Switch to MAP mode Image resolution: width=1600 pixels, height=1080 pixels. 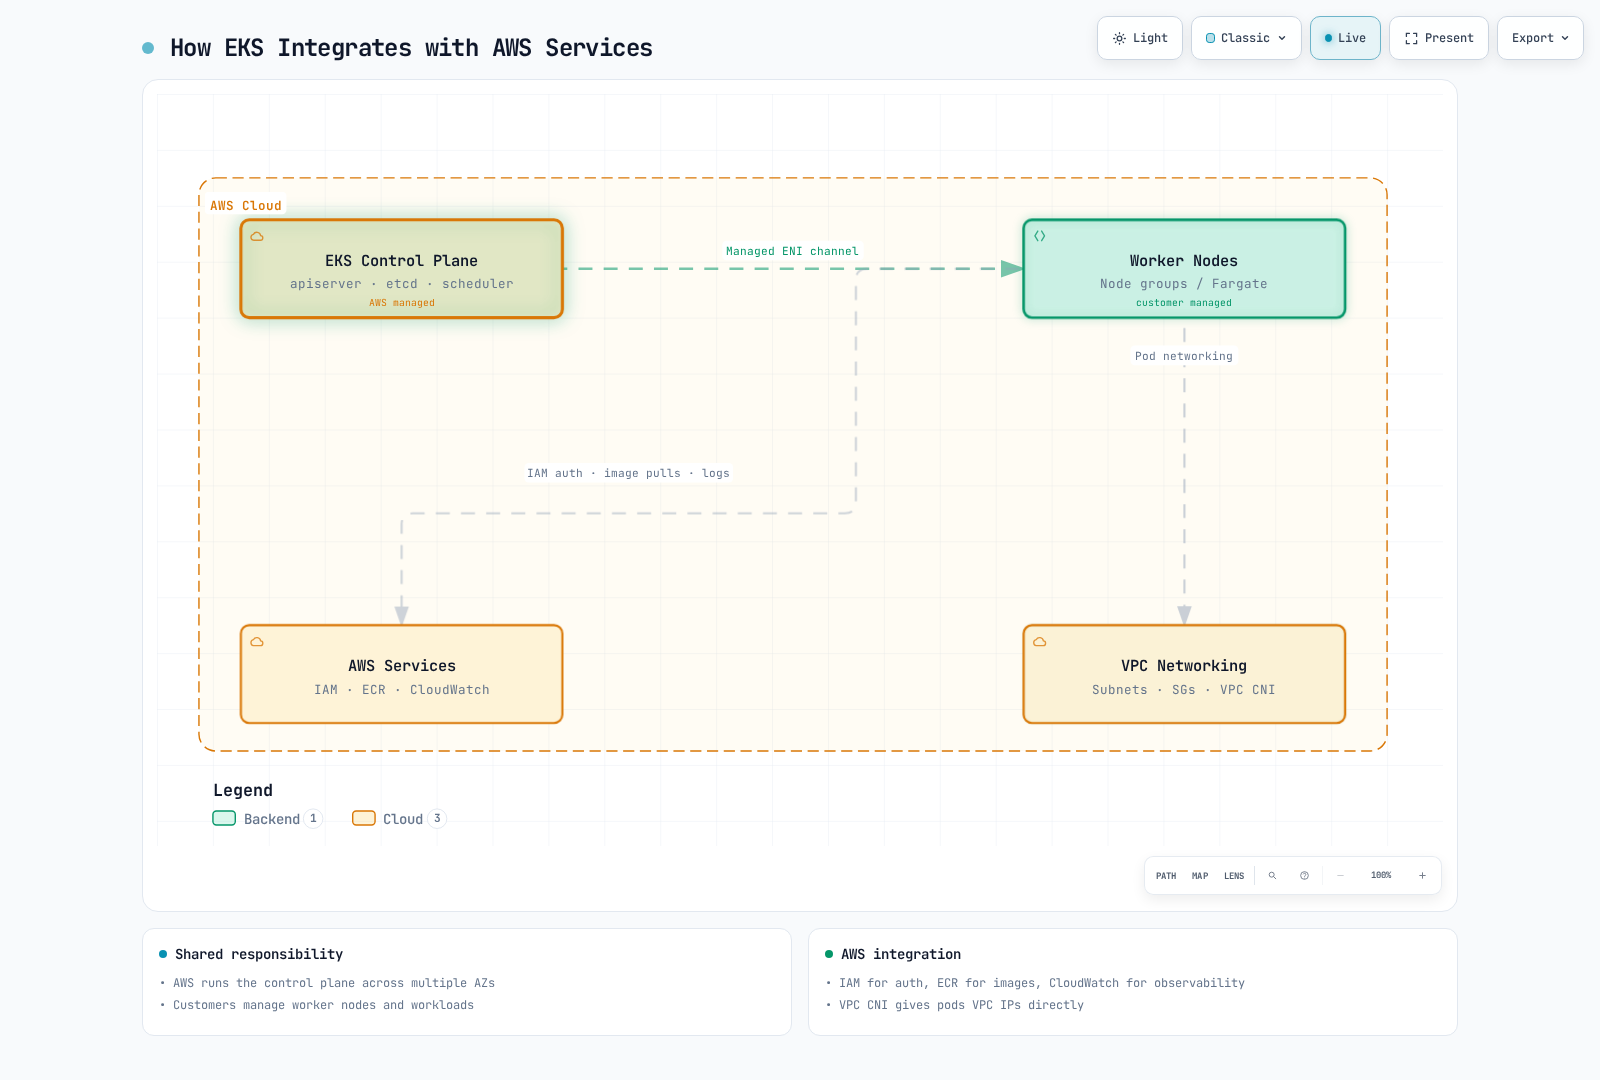tap(1200, 876)
